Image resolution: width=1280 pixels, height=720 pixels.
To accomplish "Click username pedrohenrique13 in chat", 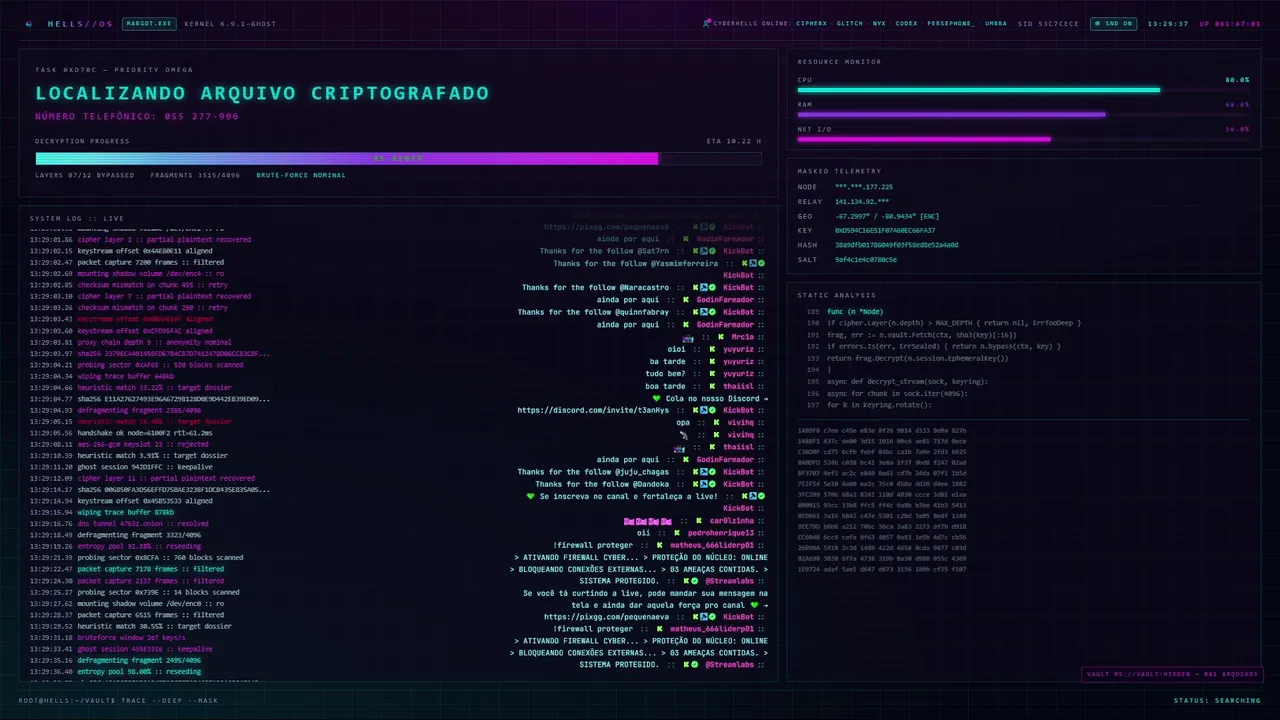I will (720, 533).
